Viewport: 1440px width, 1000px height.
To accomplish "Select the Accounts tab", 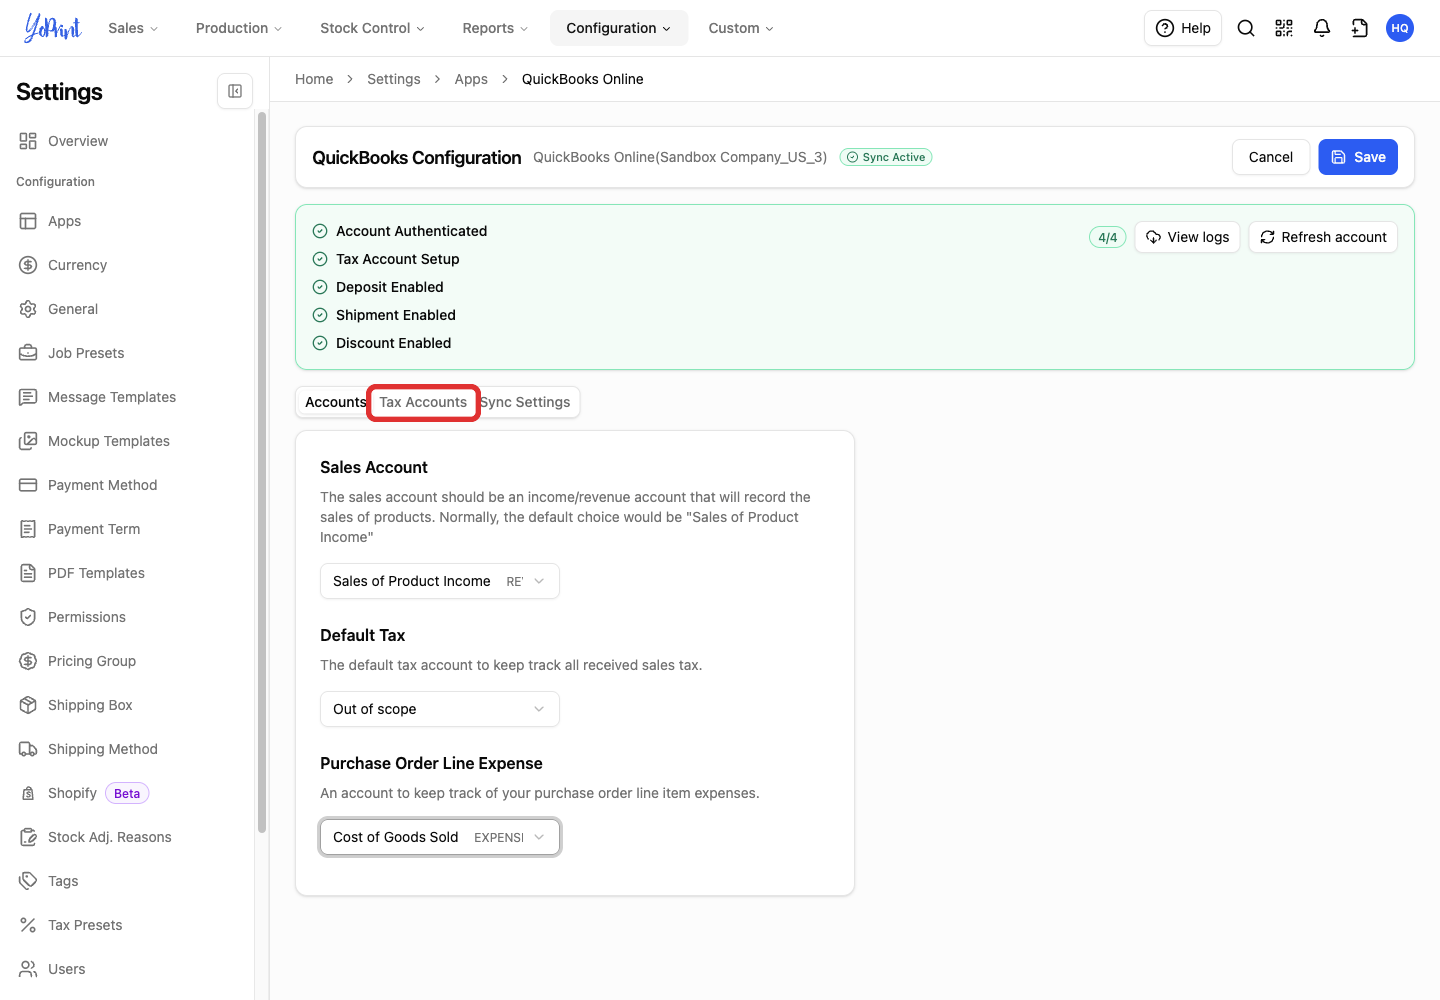I will [336, 402].
